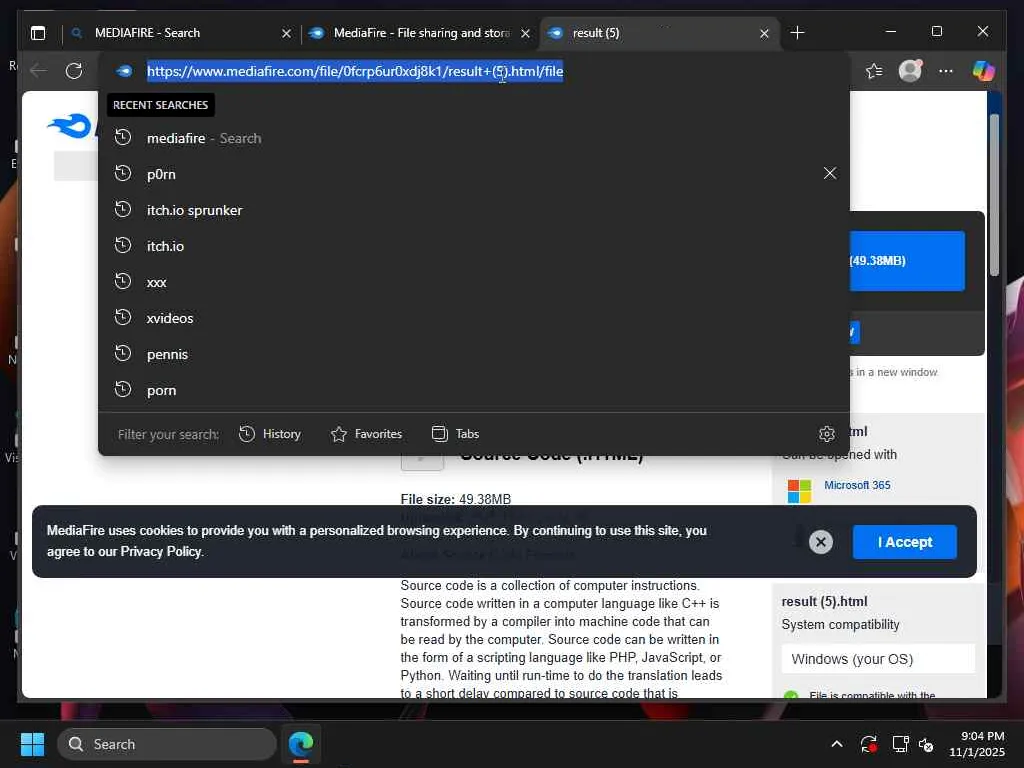Image resolution: width=1024 pixels, height=768 pixels.
Task: Dismiss the cookie banner with X
Action: (x=821, y=541)
